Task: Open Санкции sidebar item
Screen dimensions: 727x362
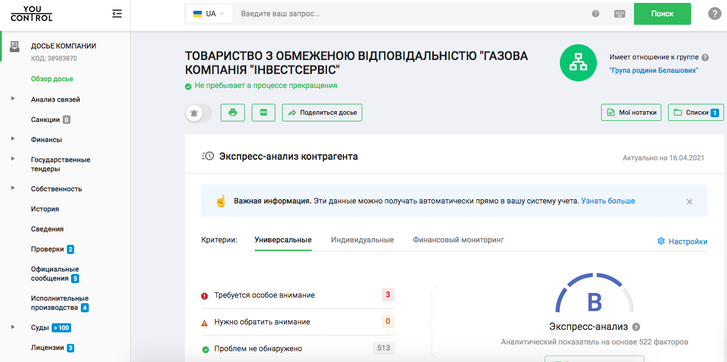Action: (x=45, y=120)
